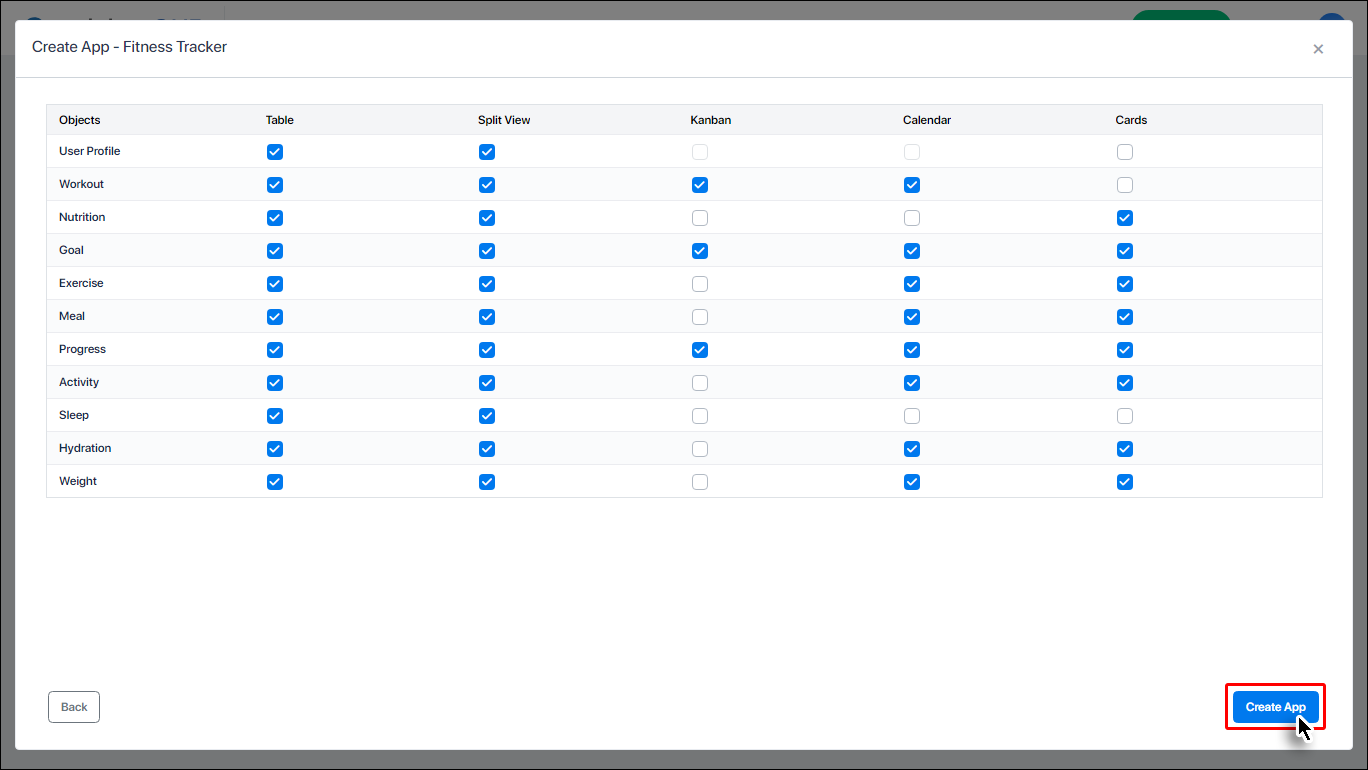Enable Calendar for Nutrition

(x=912, y=218)
